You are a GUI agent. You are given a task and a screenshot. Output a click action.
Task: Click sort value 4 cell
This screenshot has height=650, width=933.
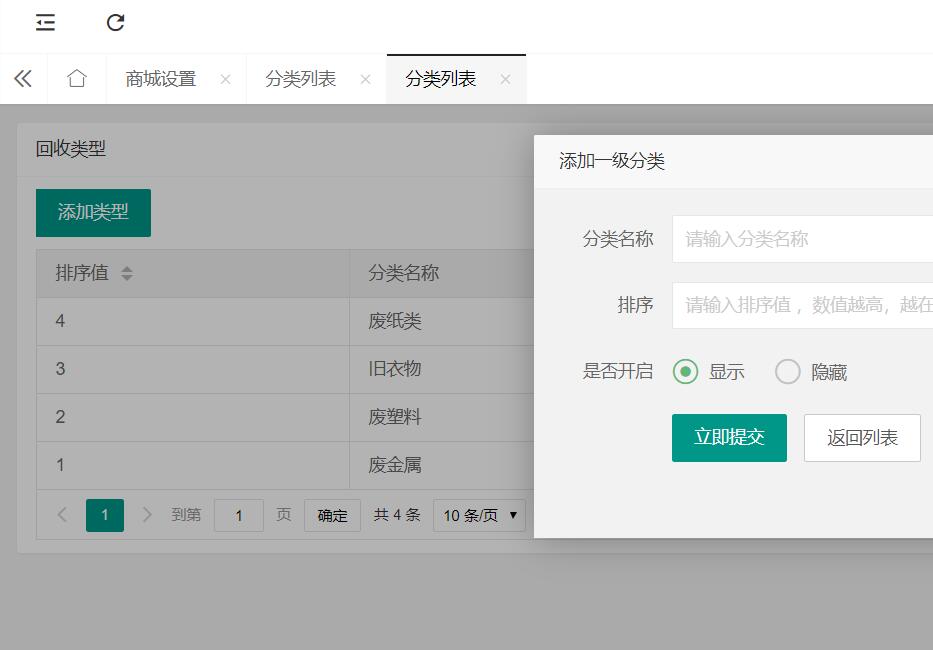click(x=193, y=321)
